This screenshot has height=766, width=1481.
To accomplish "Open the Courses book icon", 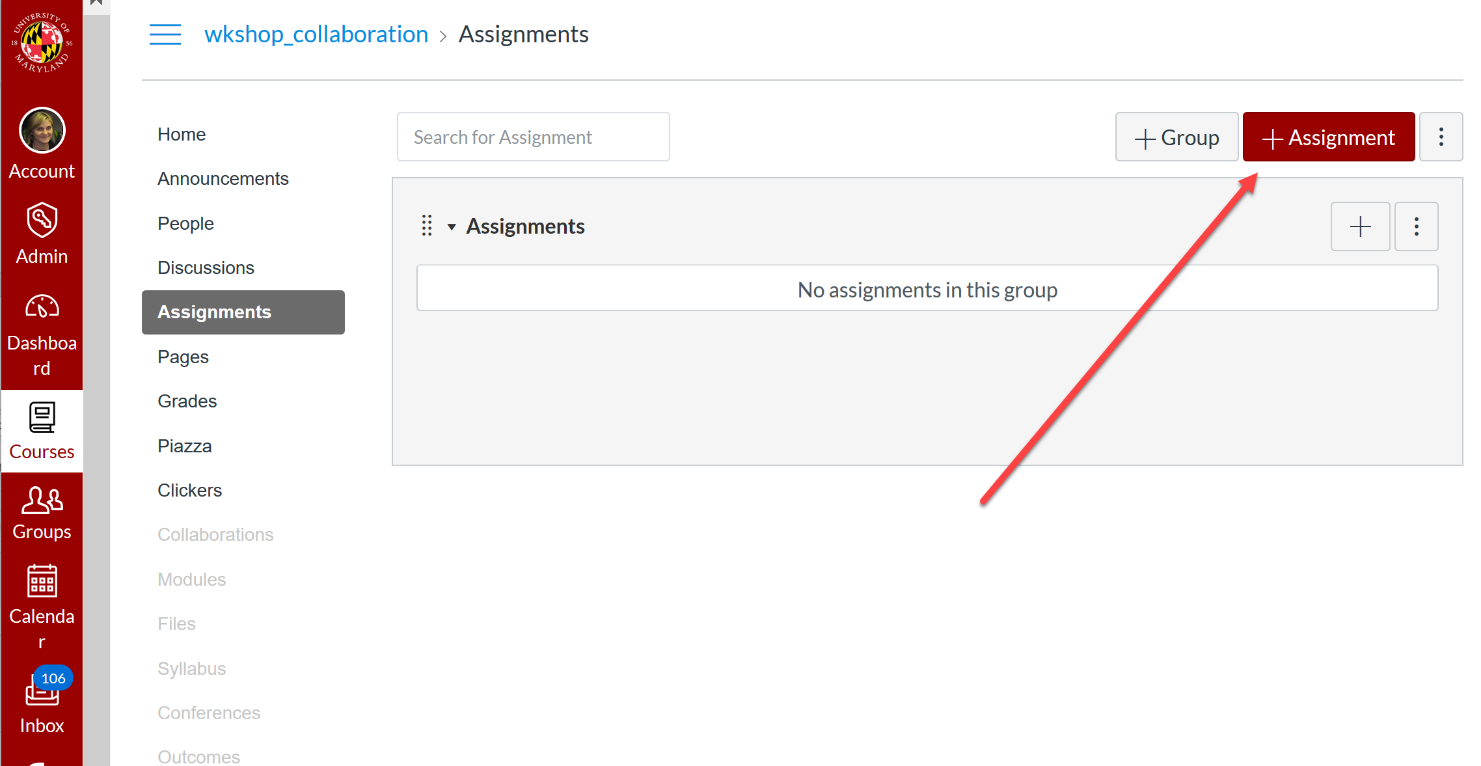I will [x=42, y=417].
